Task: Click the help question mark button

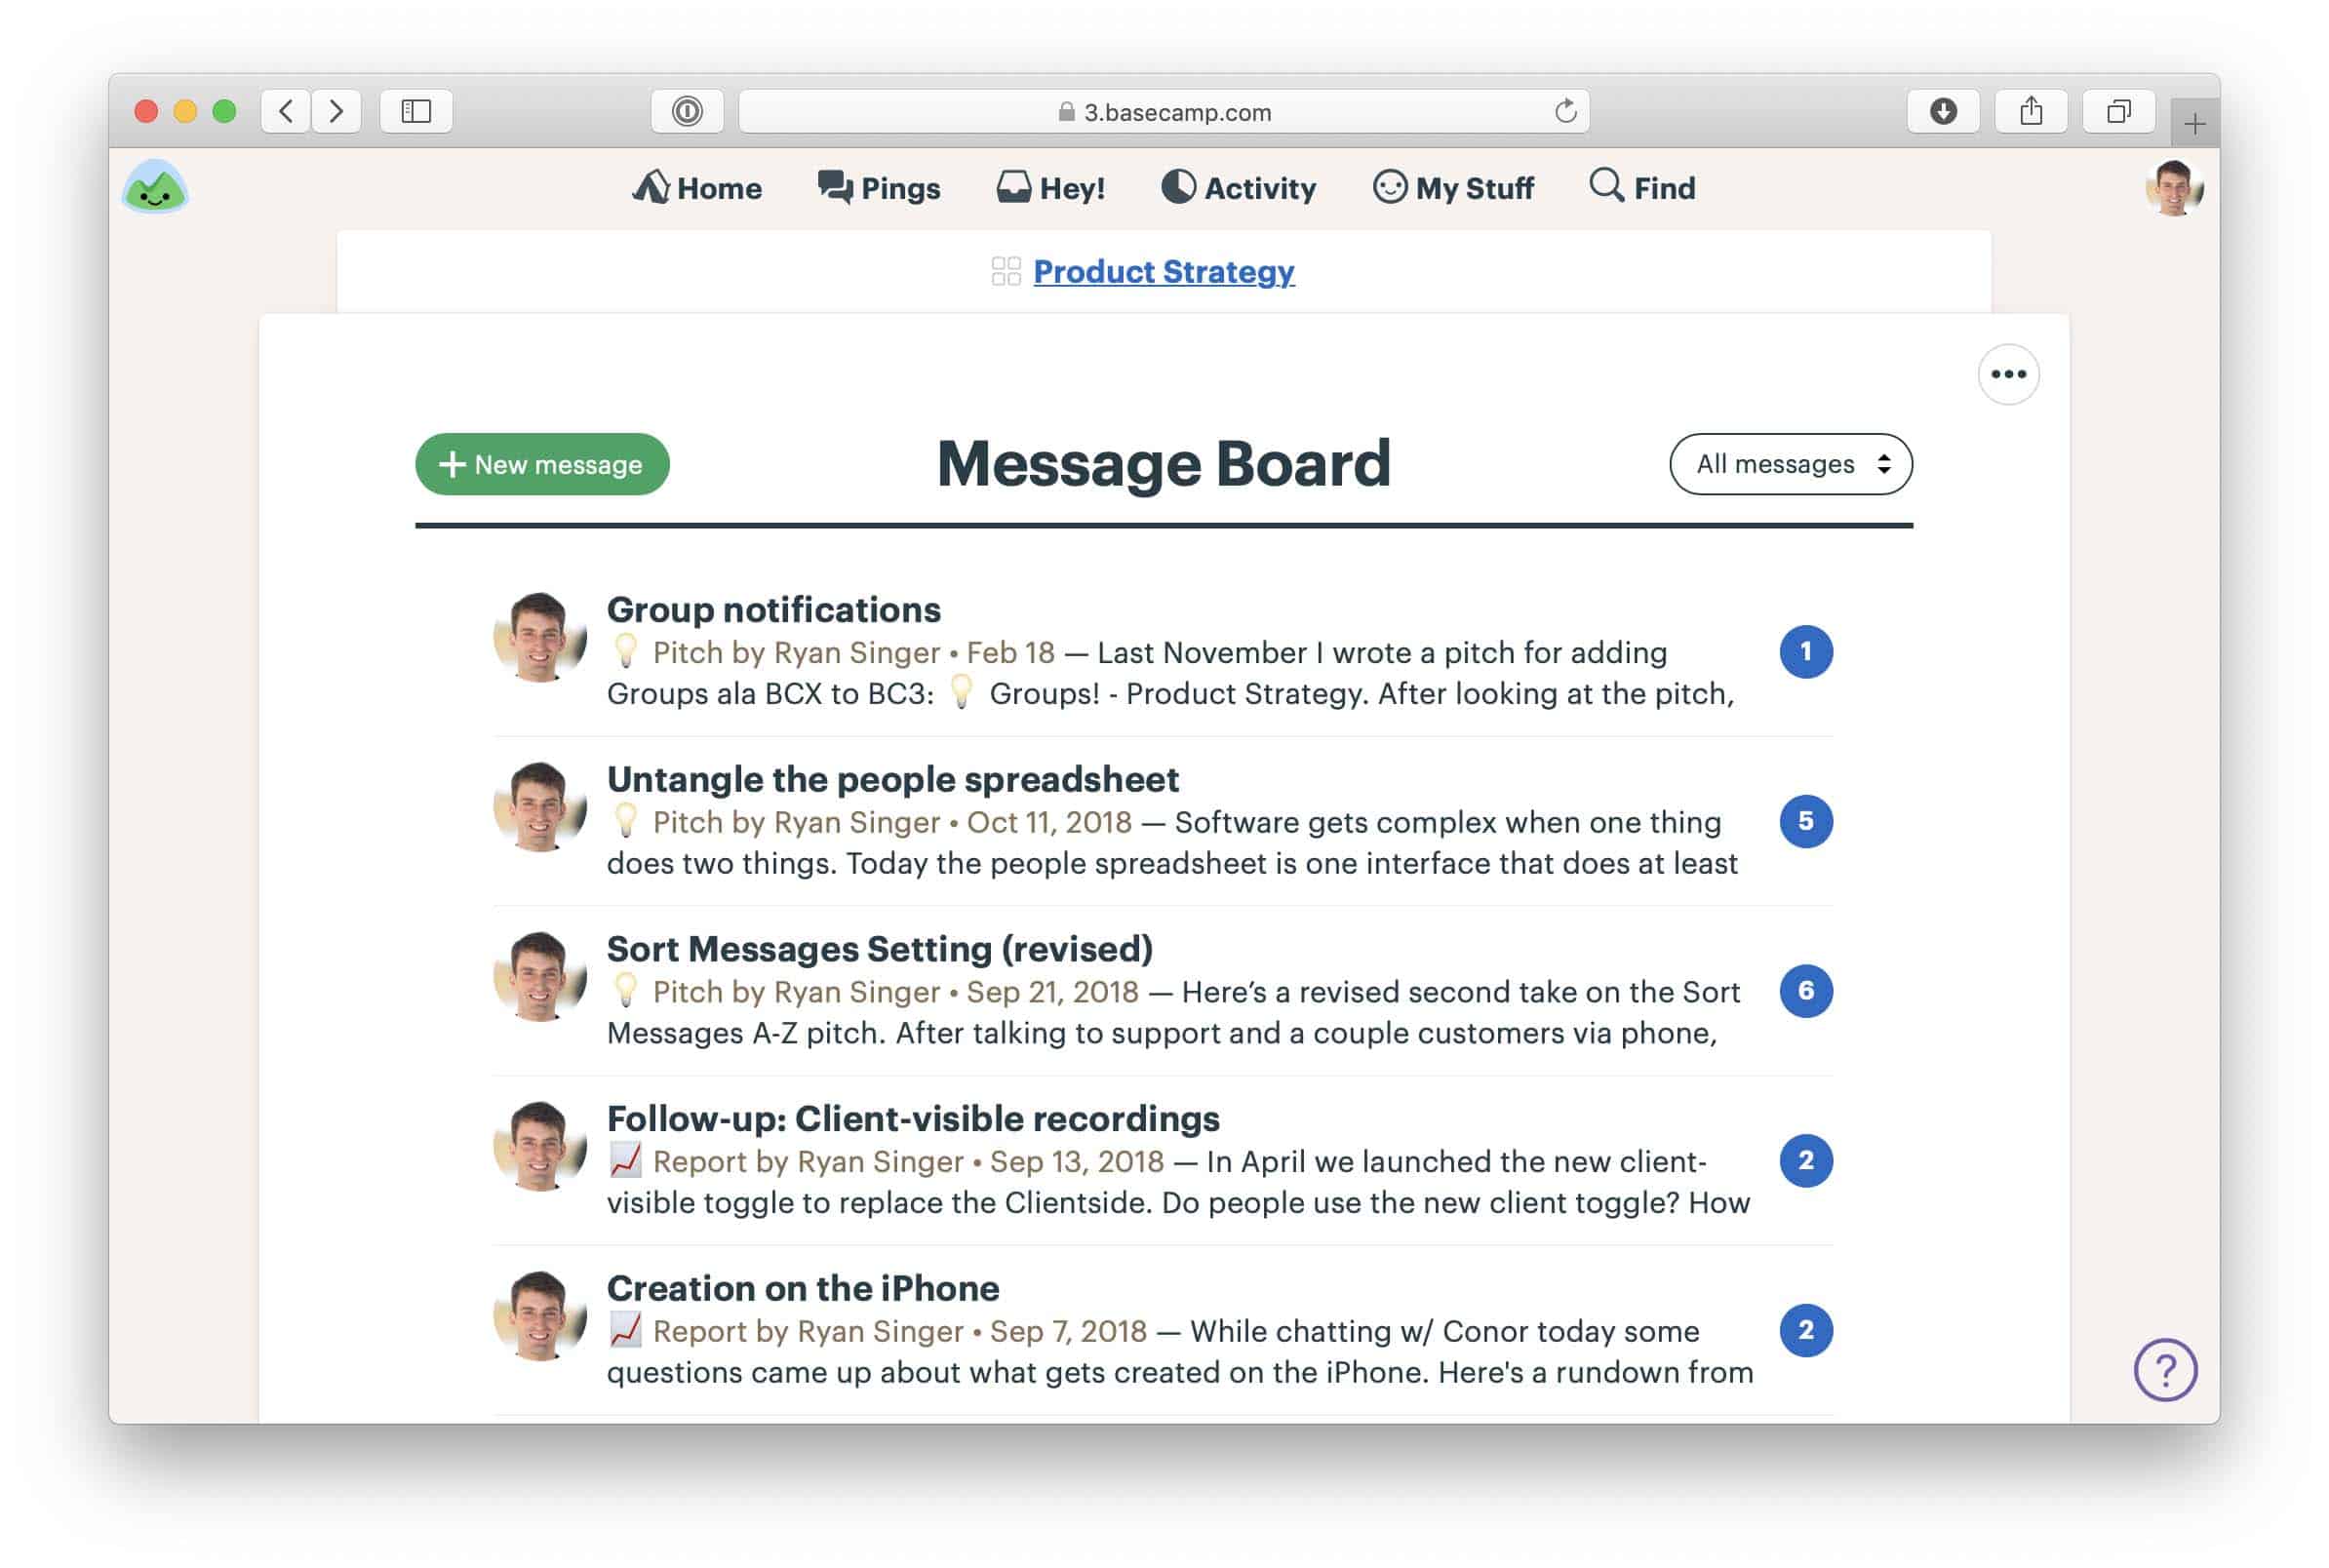Action: [2166, 1370]
